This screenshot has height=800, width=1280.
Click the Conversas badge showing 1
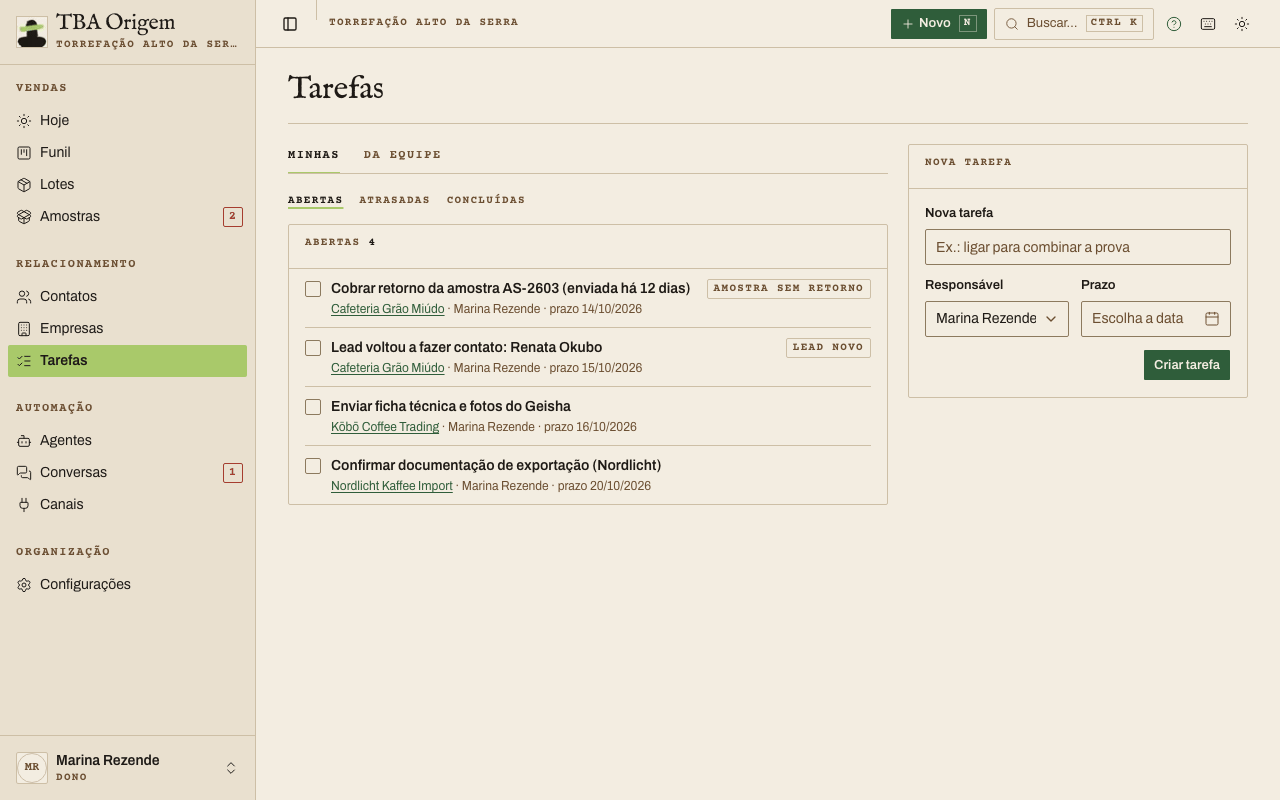coord(233,473)
